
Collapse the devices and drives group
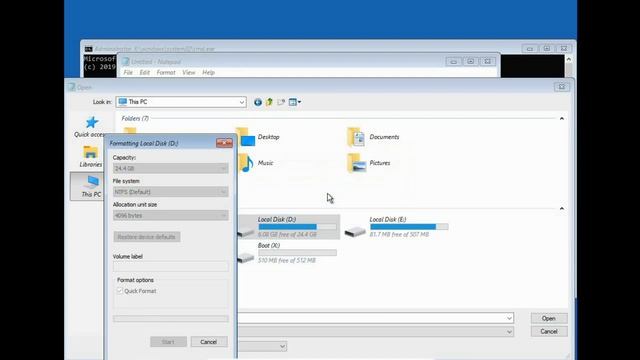point(562,209)
